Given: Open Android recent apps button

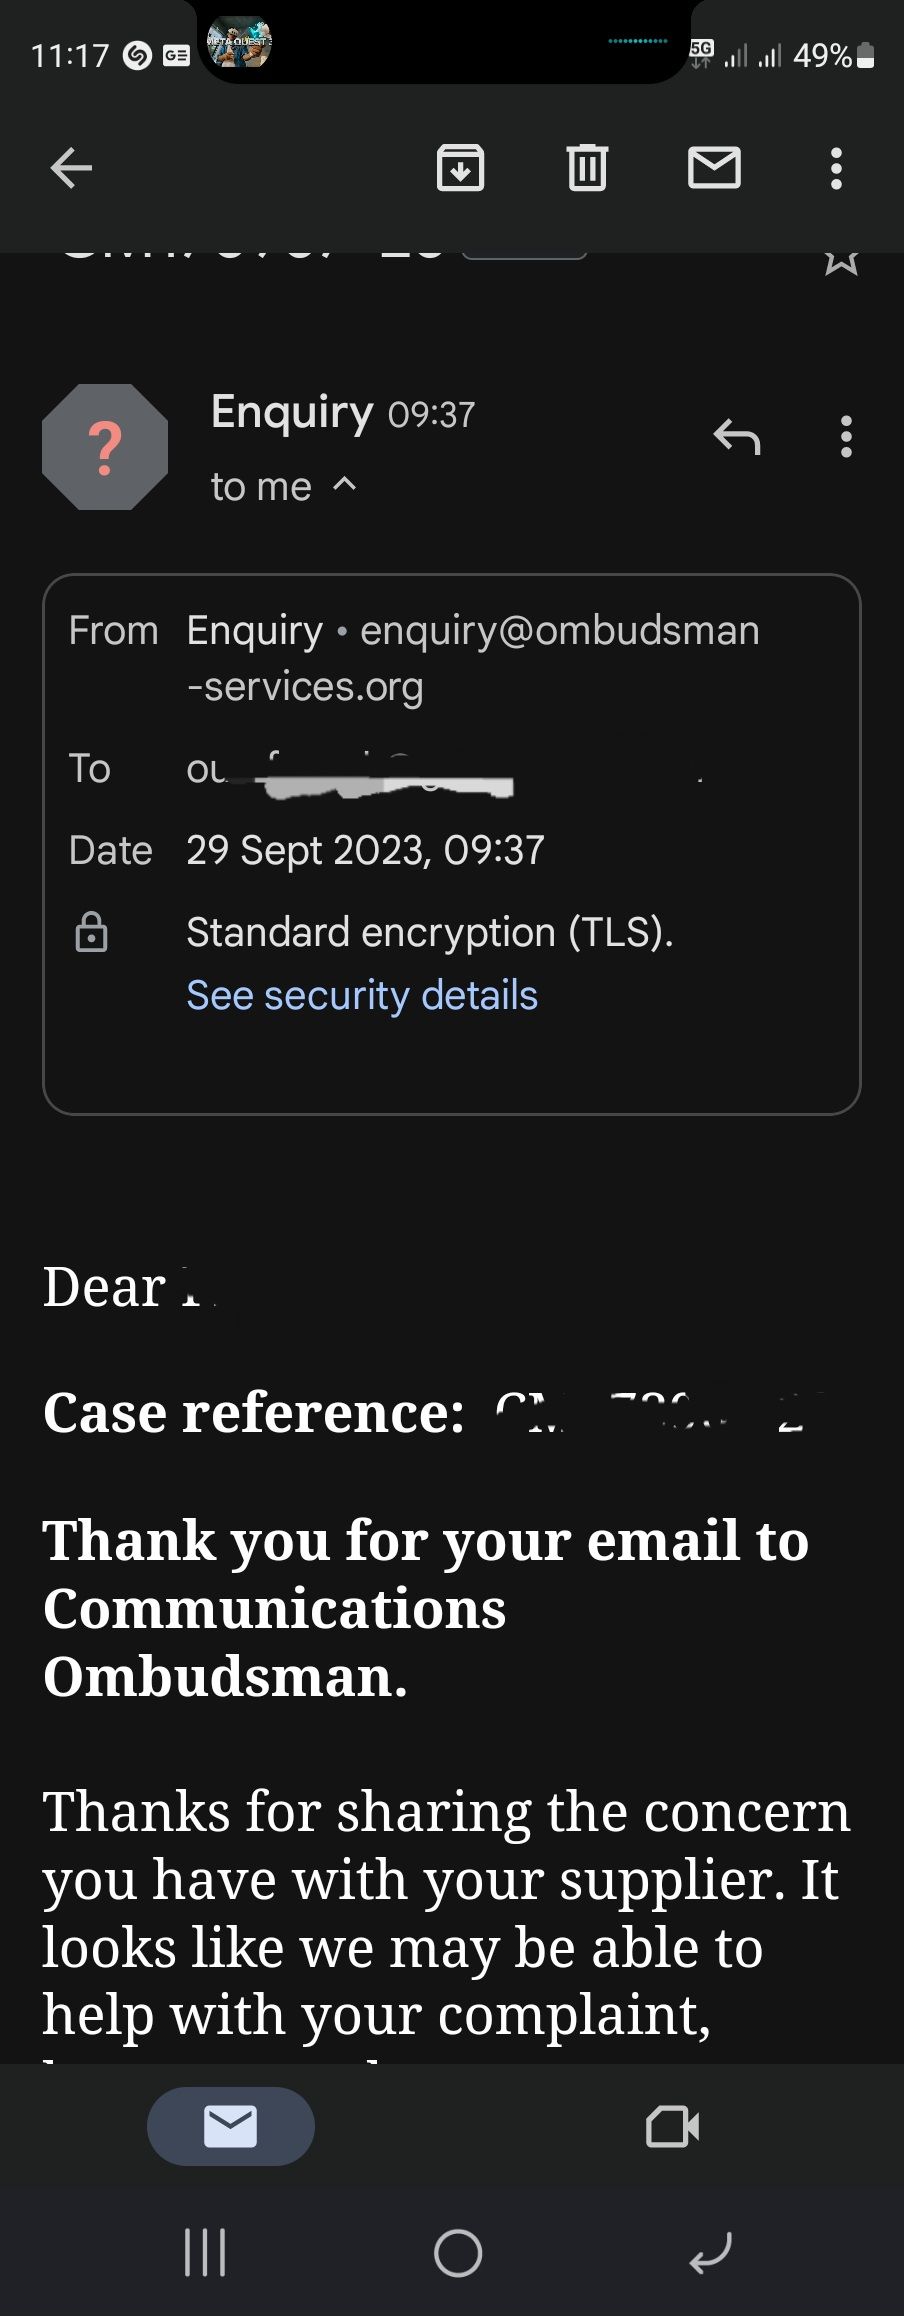Looking at the screenshot, I should coord(205,2253).
